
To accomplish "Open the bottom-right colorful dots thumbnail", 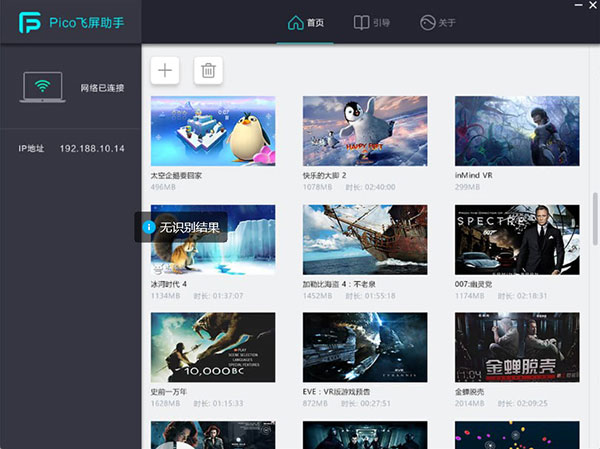I will coord(517,435).
